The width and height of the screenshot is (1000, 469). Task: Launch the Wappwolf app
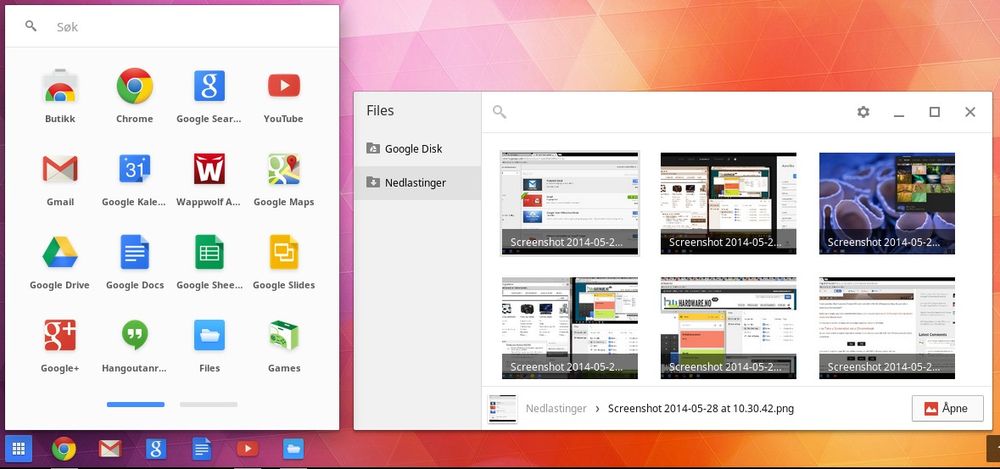(x=209, y=179)
